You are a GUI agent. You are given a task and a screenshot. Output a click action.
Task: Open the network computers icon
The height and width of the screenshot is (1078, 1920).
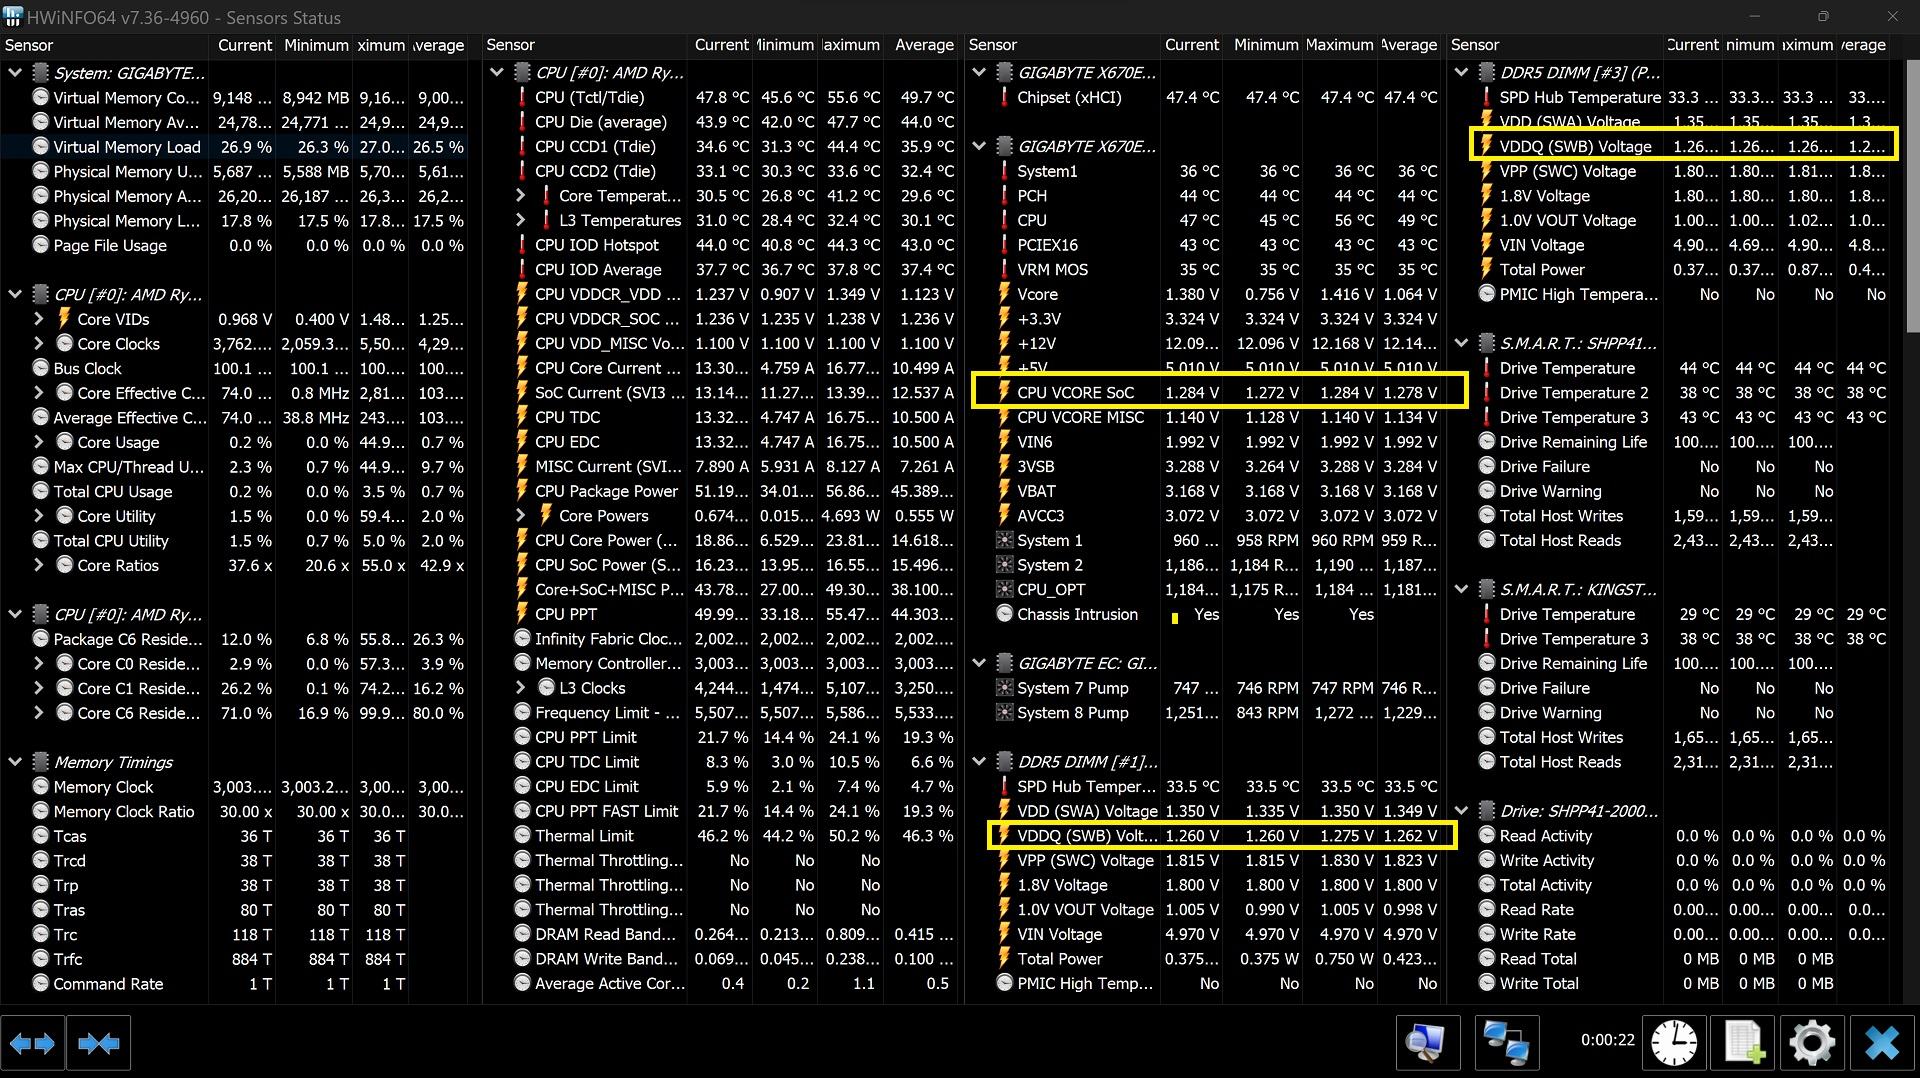1506,1043
